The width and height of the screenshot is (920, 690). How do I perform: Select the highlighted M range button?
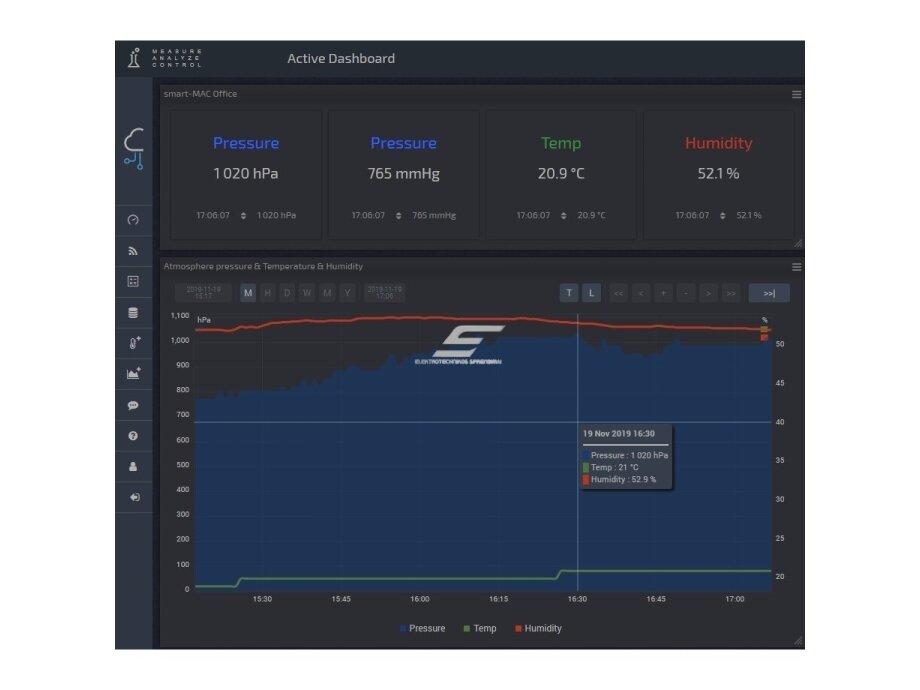tap(248, 293)
